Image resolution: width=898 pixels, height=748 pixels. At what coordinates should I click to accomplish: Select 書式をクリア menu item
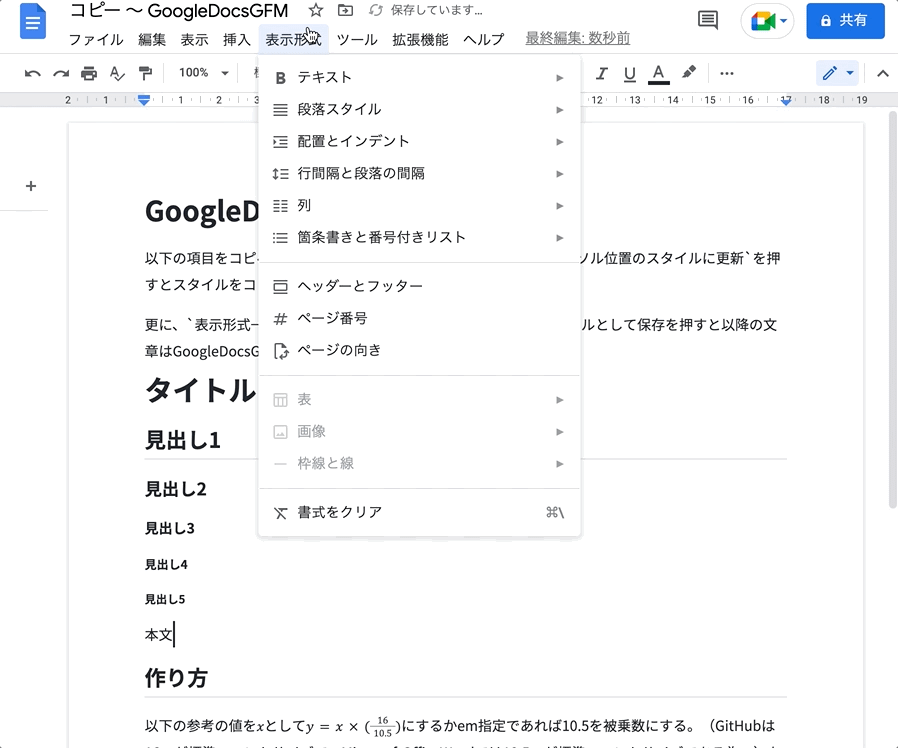[419, 512]
